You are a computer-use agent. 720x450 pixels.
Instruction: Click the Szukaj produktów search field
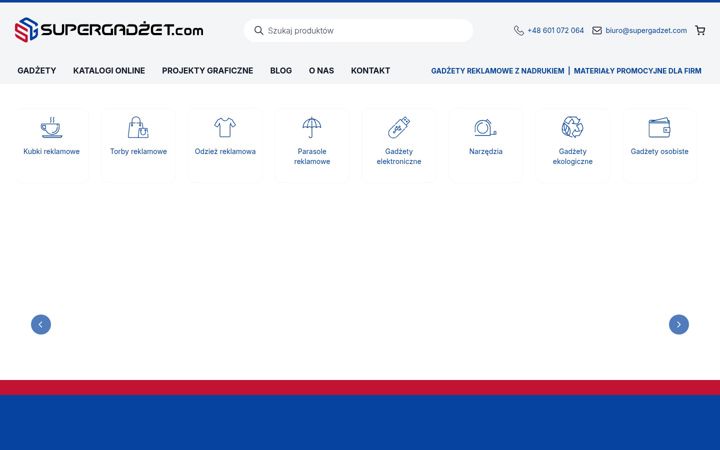[358, 31]
